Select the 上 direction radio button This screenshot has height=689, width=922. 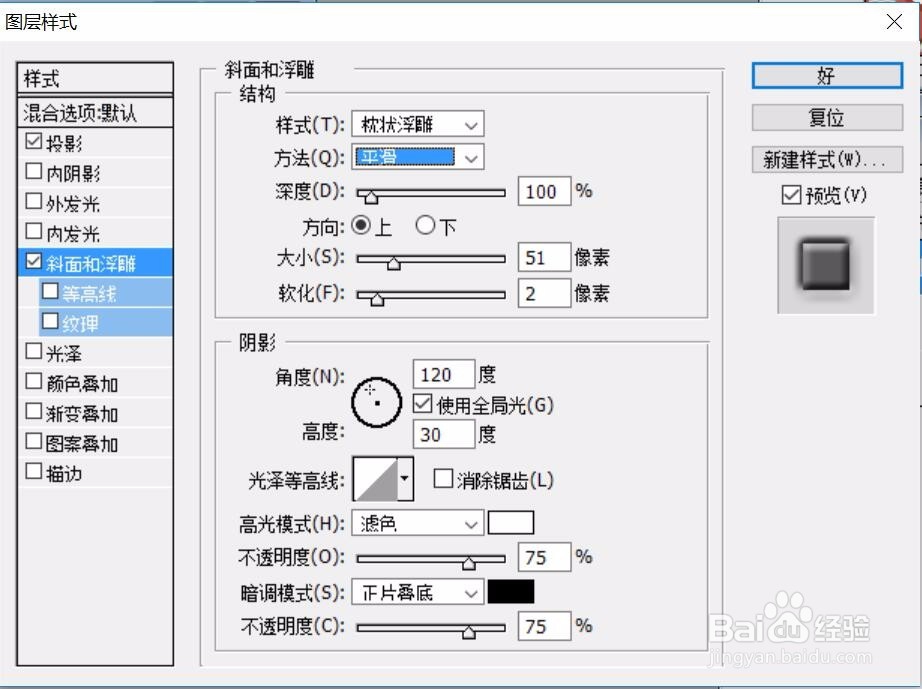pos(361,225)
